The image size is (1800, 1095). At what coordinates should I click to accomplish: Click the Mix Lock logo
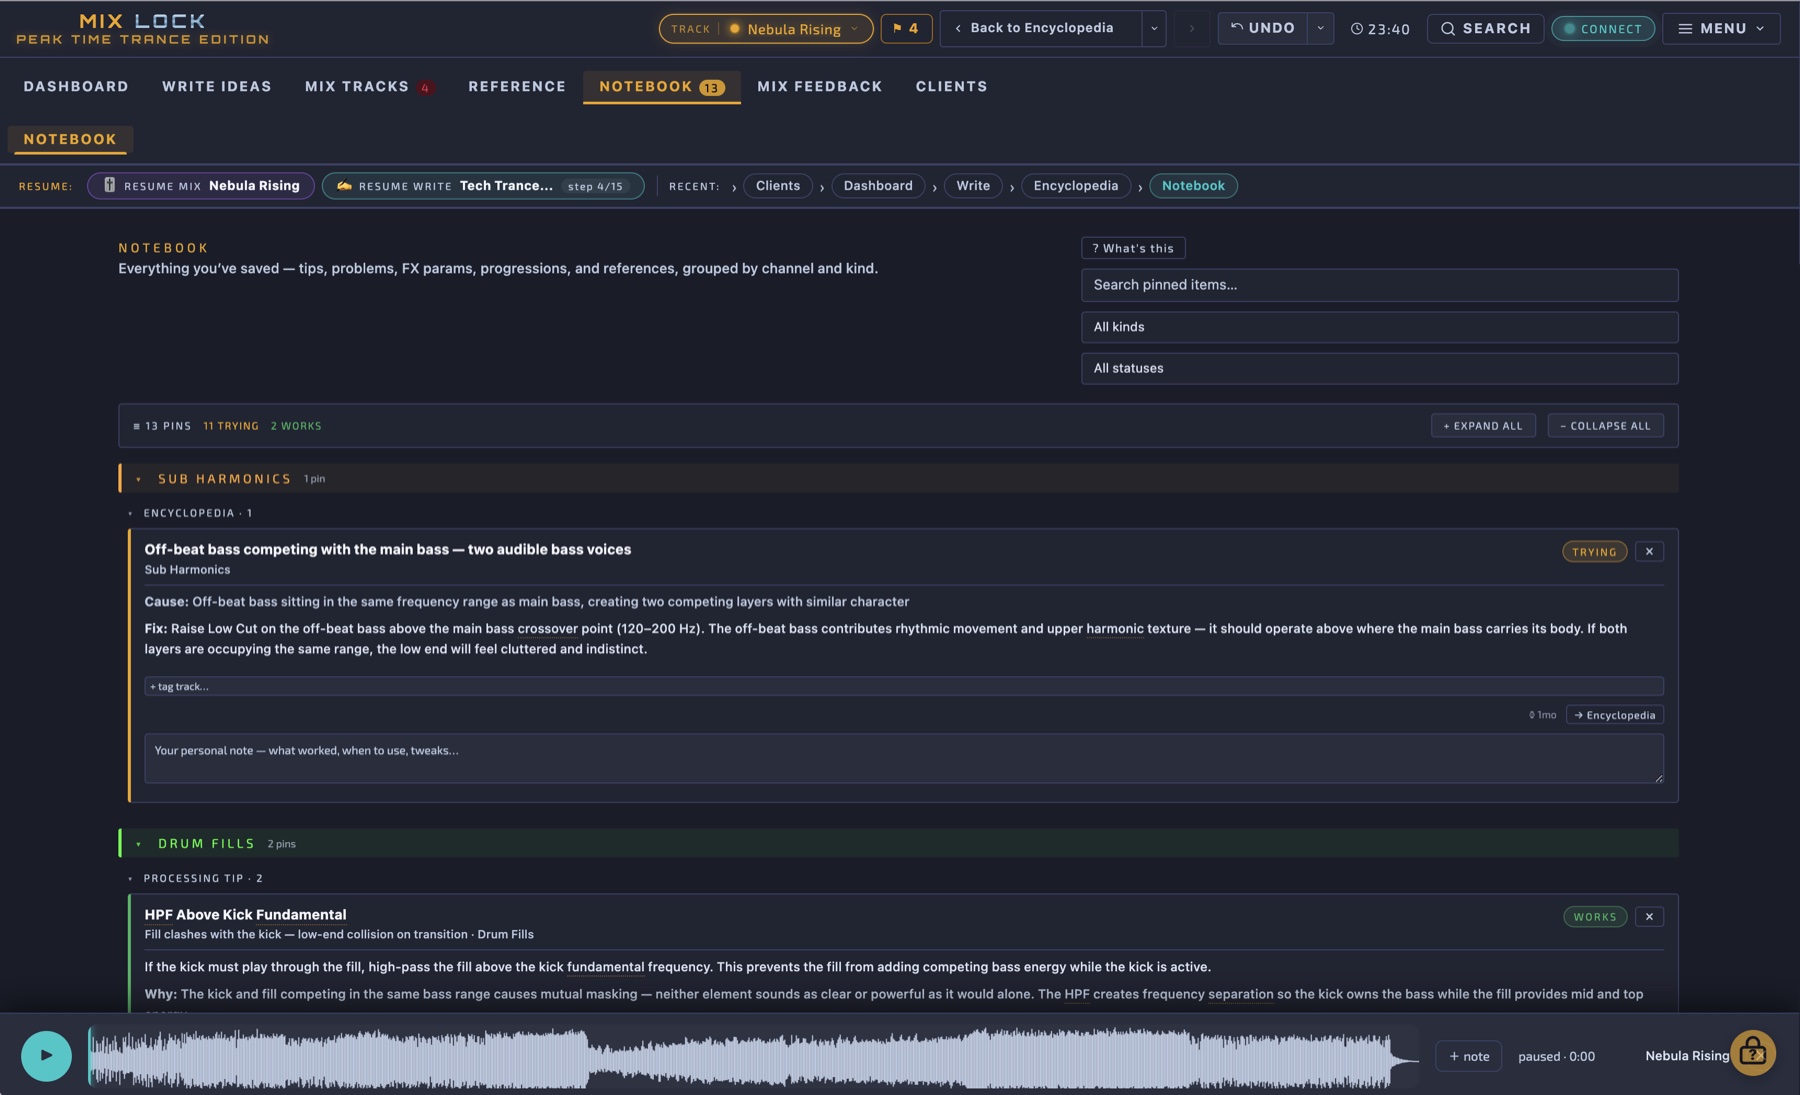click(x=142, y=28)
